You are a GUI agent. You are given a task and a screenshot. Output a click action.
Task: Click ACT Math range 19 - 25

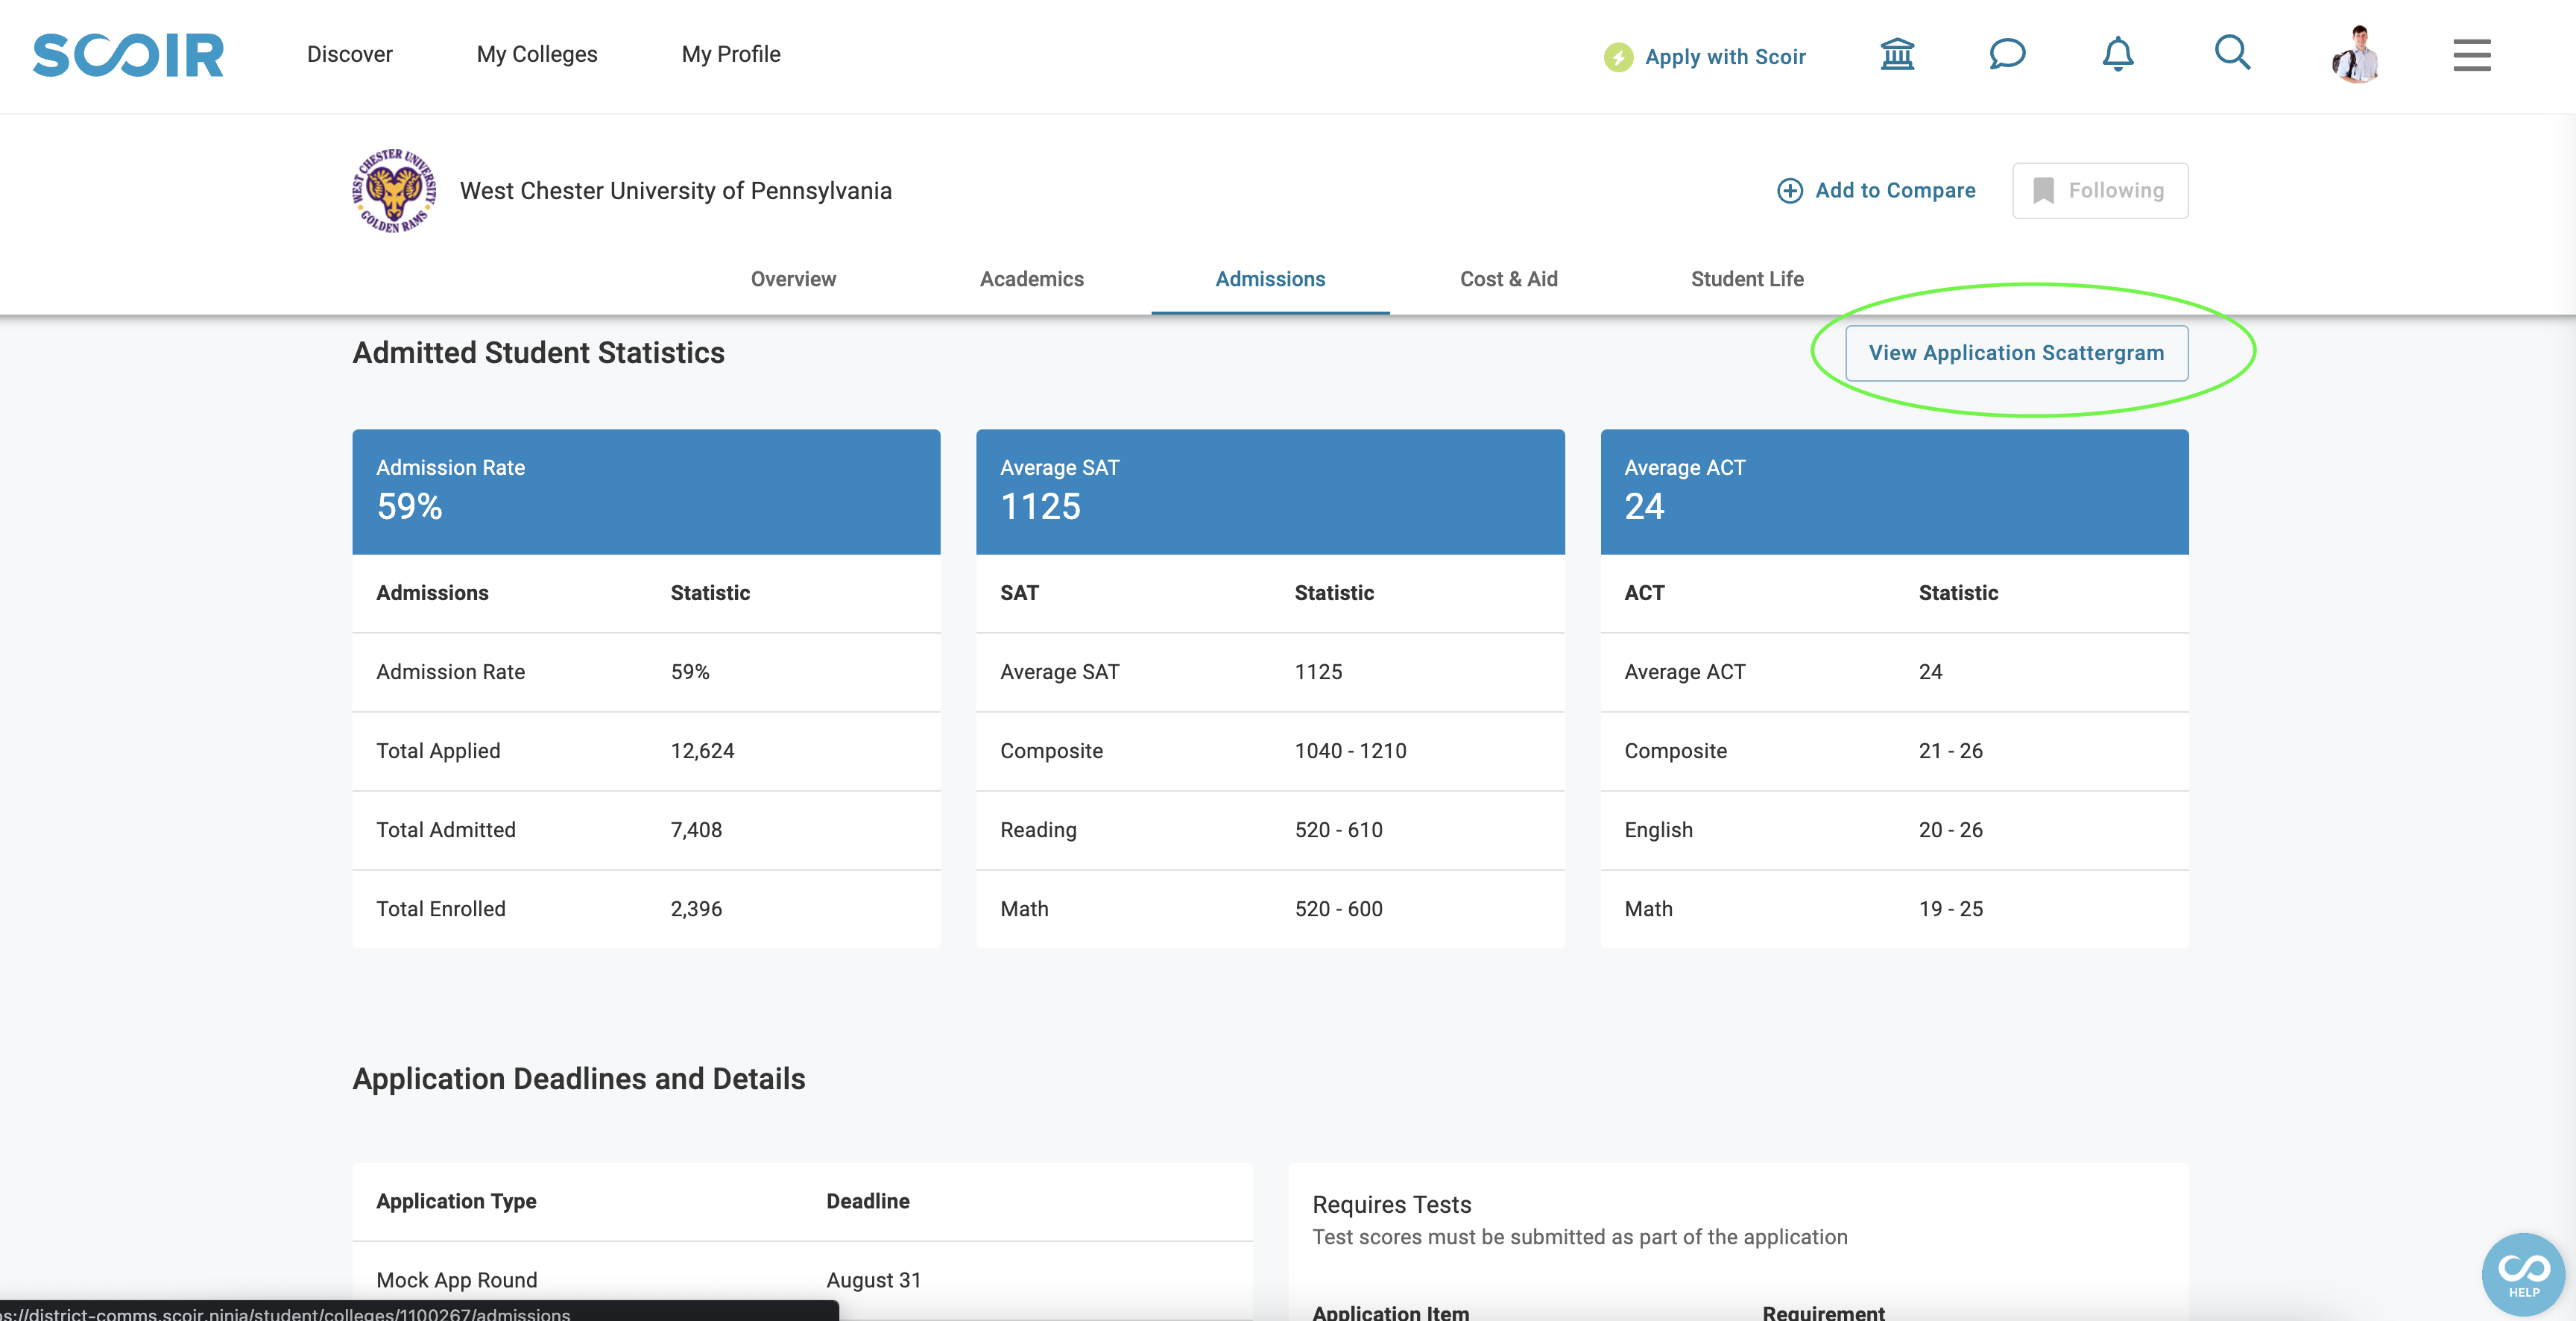1950,909
